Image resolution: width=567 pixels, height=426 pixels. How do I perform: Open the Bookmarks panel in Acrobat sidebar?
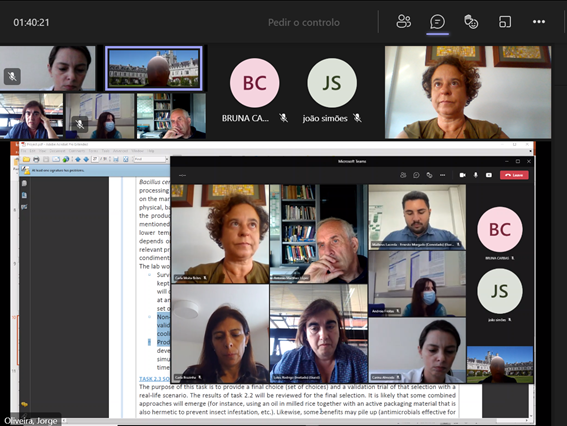[x=24, y=195]
